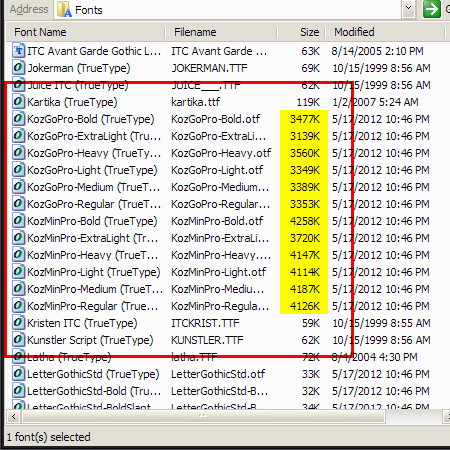Sort by the Font Name column header
This screenshot has height=450, width=450.
[x=86, y=32]
